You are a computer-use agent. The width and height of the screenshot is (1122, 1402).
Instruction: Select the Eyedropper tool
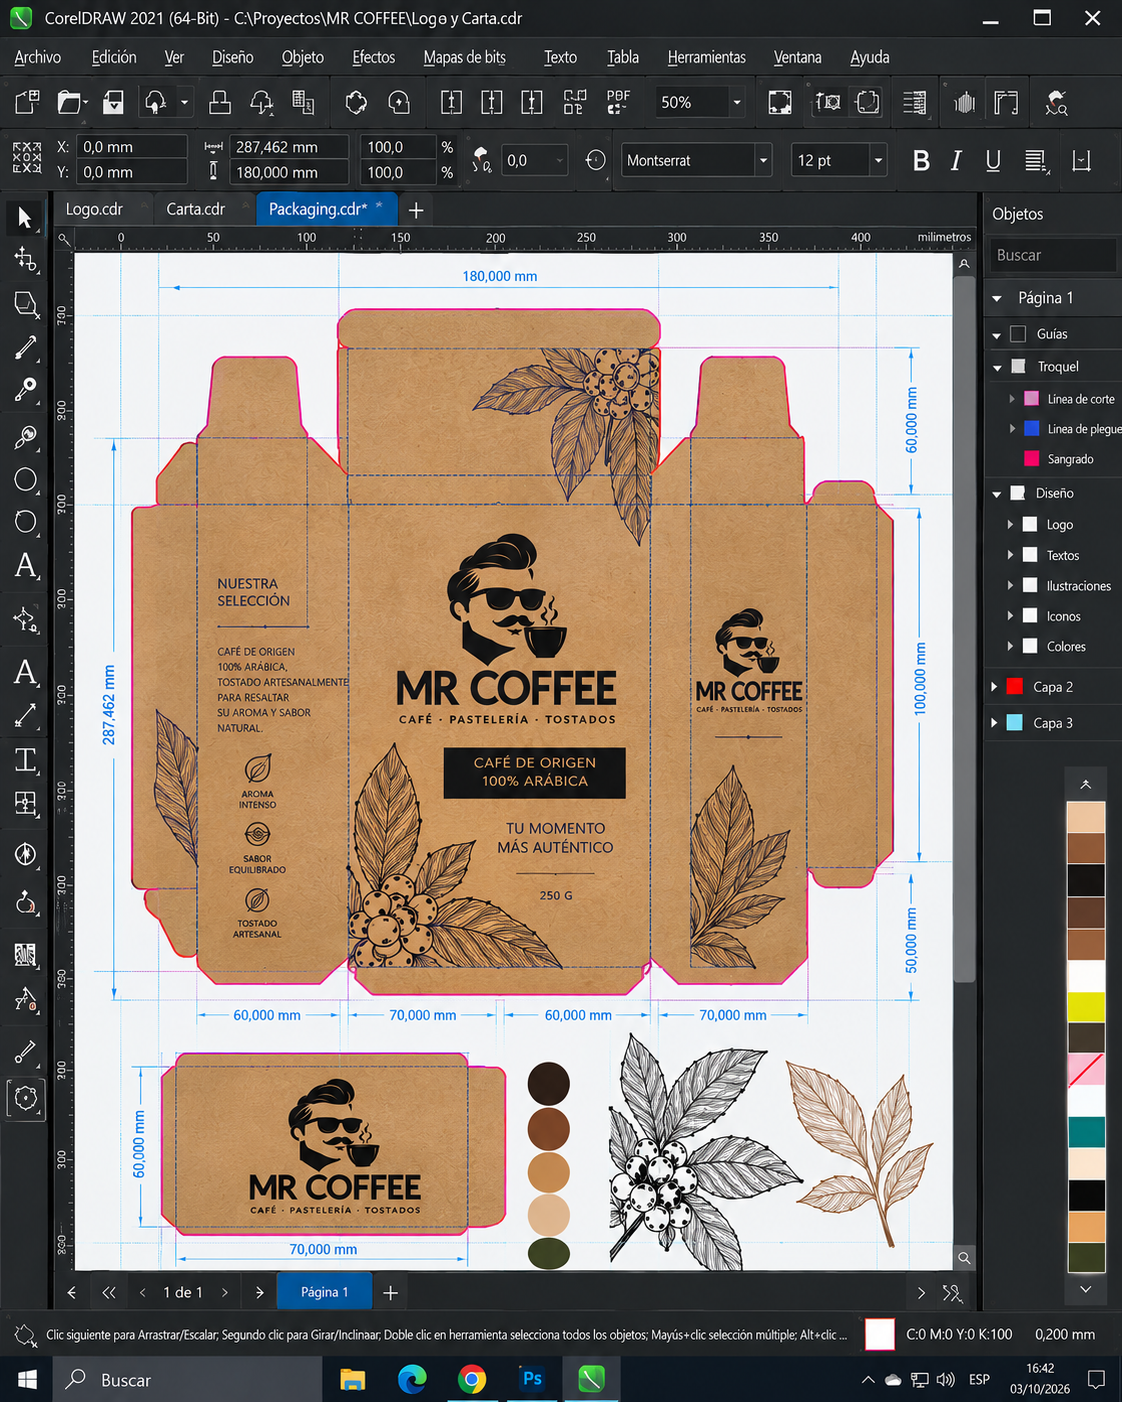25,1053
